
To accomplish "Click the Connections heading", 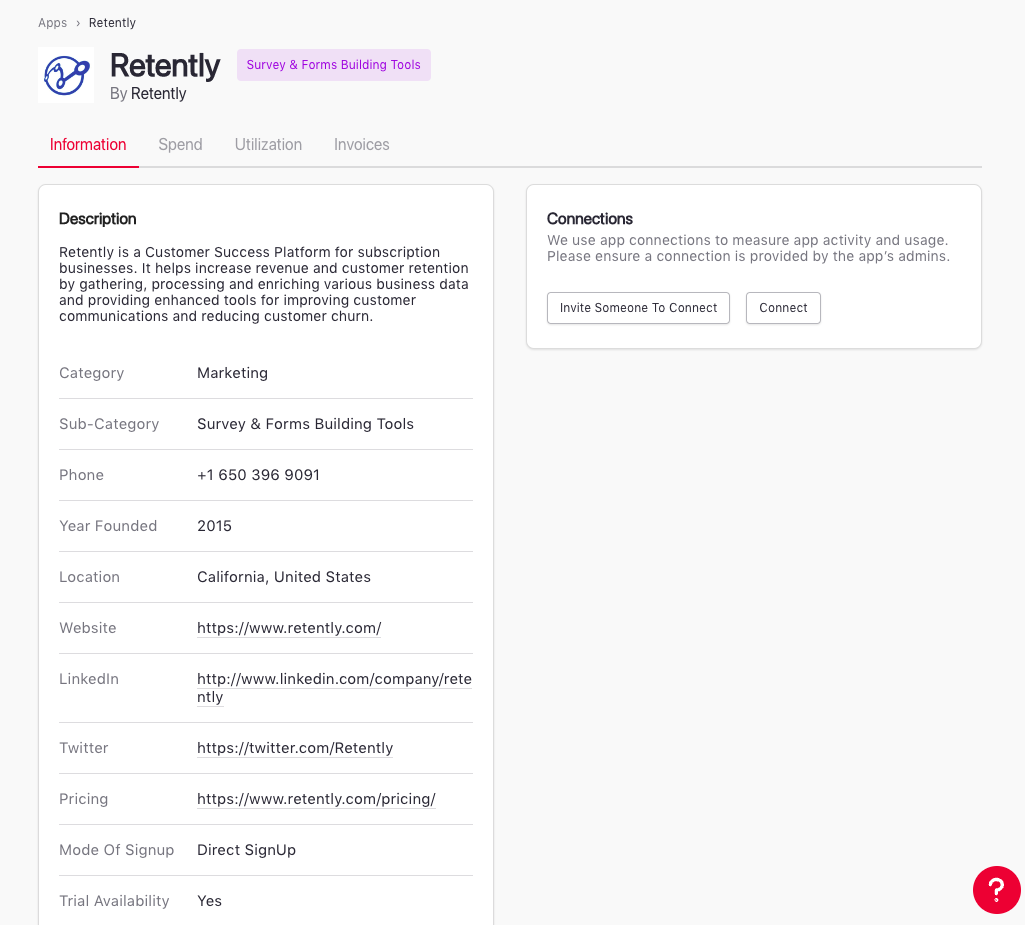I will (590, 219).
